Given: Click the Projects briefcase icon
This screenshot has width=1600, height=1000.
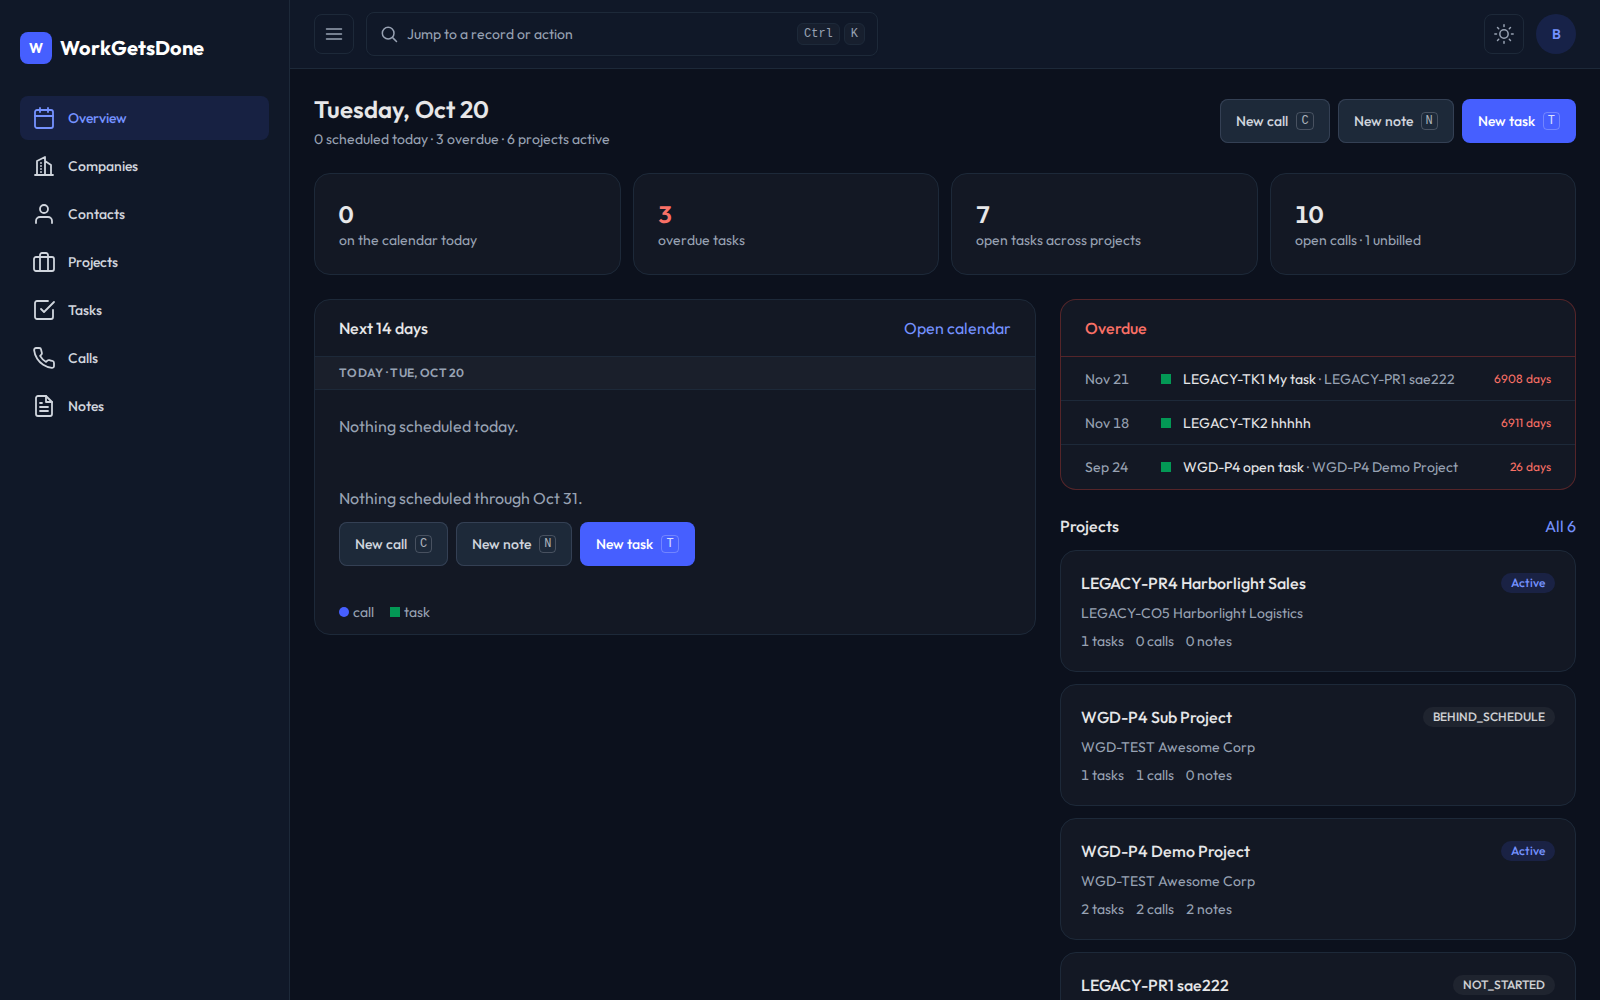Looking at the screenshot, I should pos(44,262).
